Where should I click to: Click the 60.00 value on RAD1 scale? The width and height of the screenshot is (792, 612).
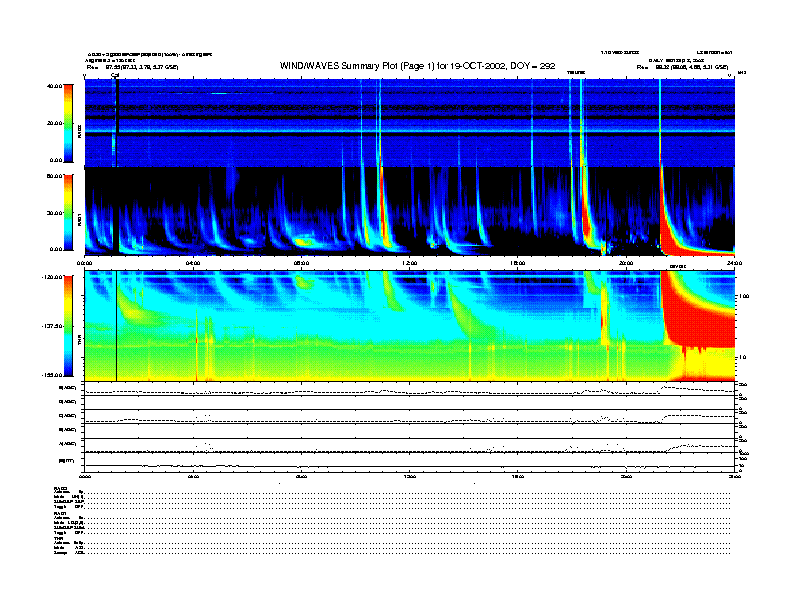pos(54,176)
